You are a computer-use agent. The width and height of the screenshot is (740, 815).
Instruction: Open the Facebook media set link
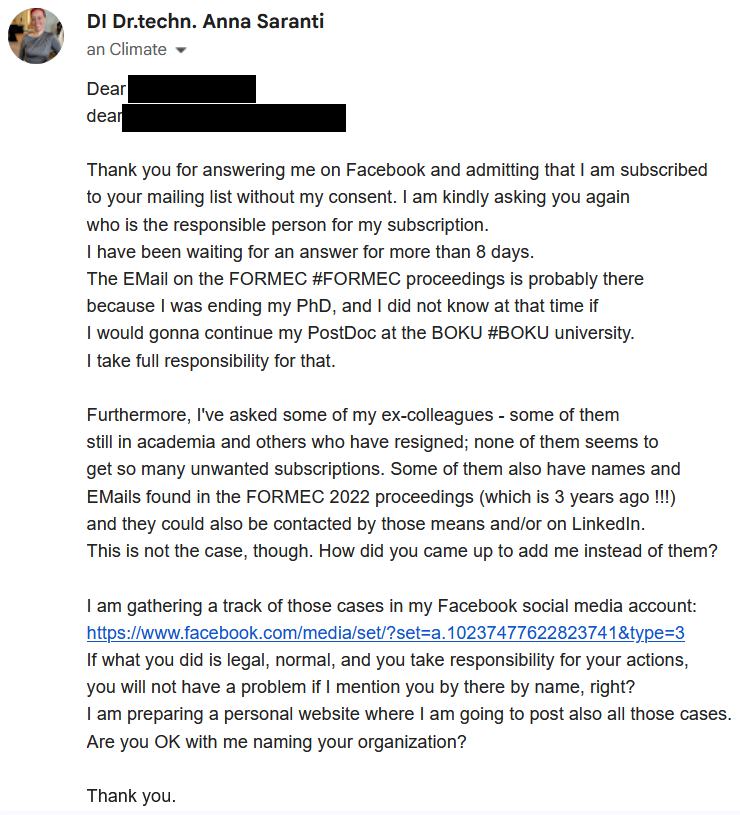point(385,633)
